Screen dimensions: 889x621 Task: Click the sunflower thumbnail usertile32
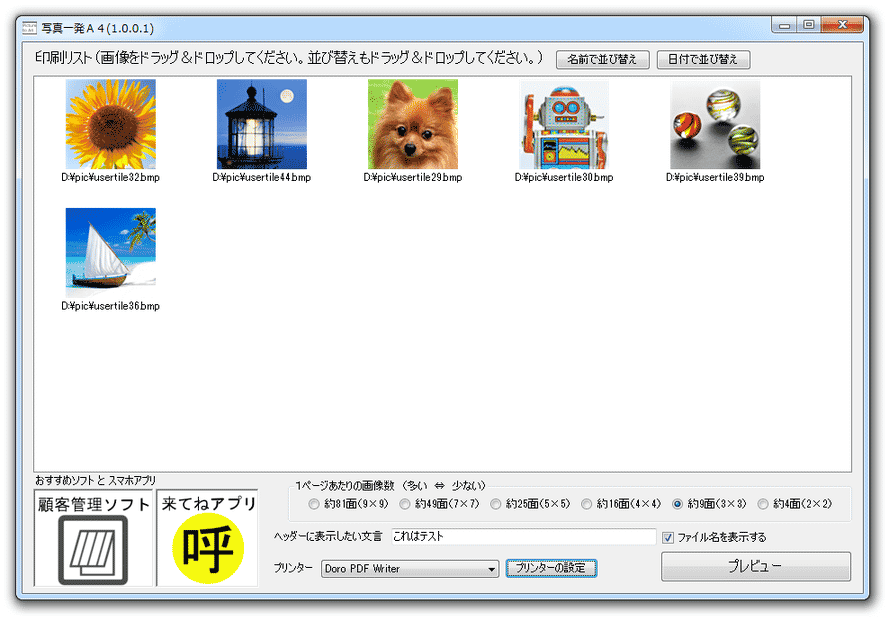pos(111,124)
